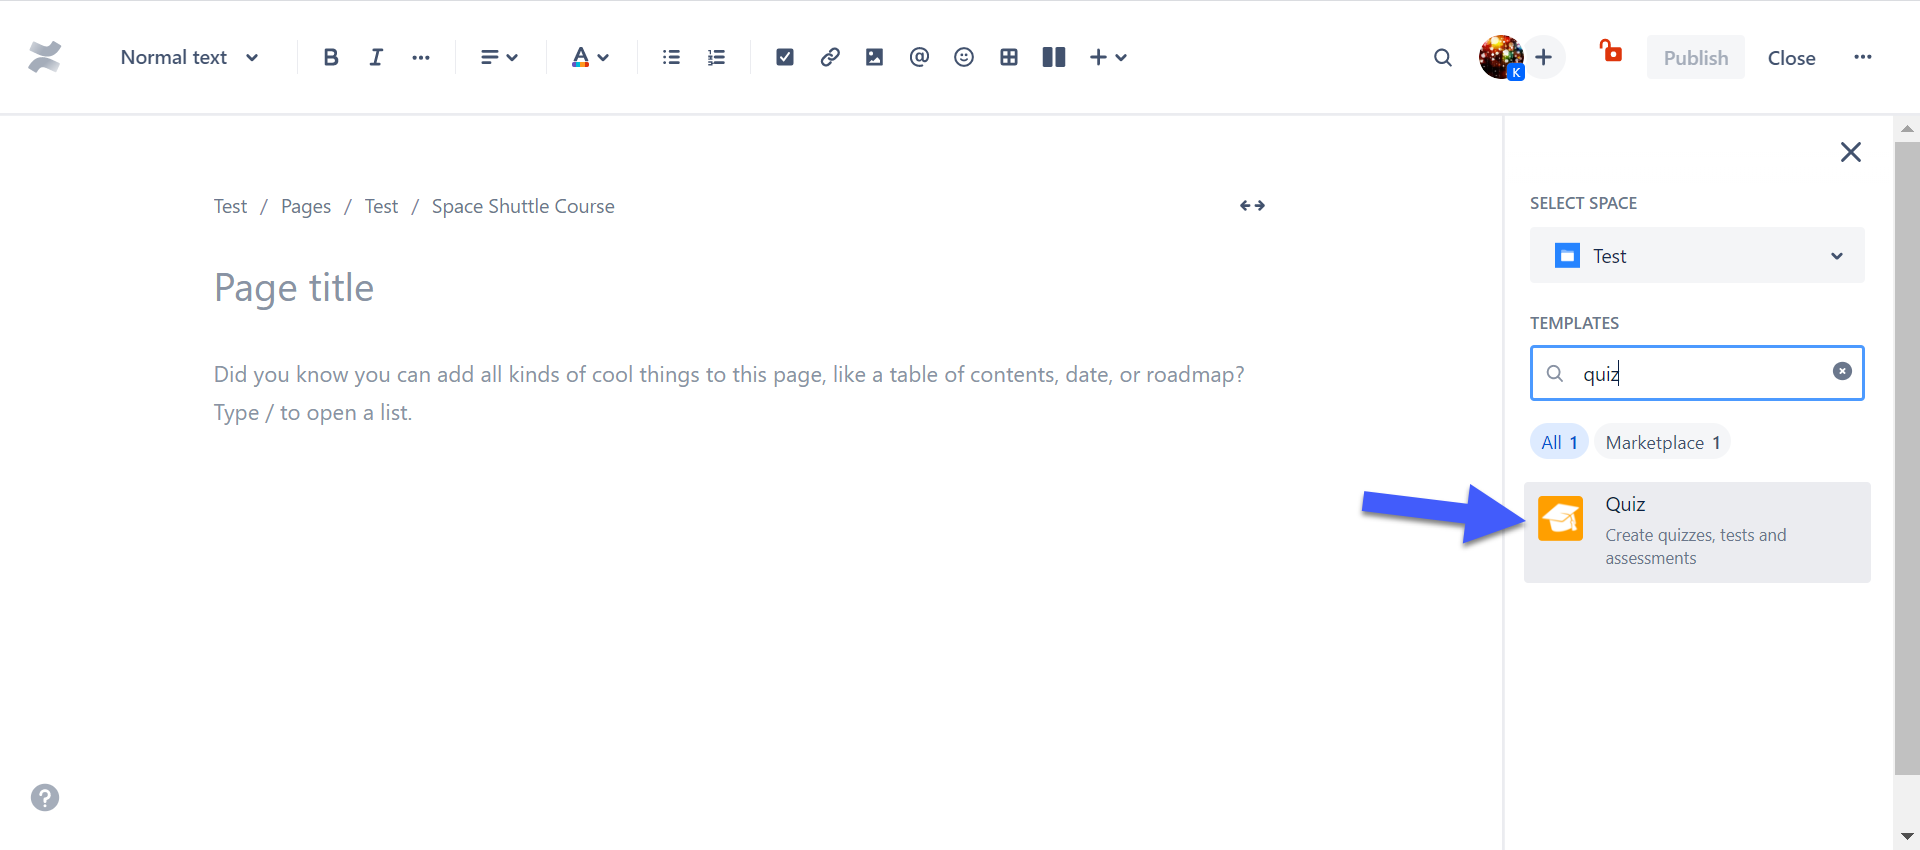Image resolution: width=1920 pixels, height=850 pixels.
Task: Select the Quiz template
Action: [1696, 532]
